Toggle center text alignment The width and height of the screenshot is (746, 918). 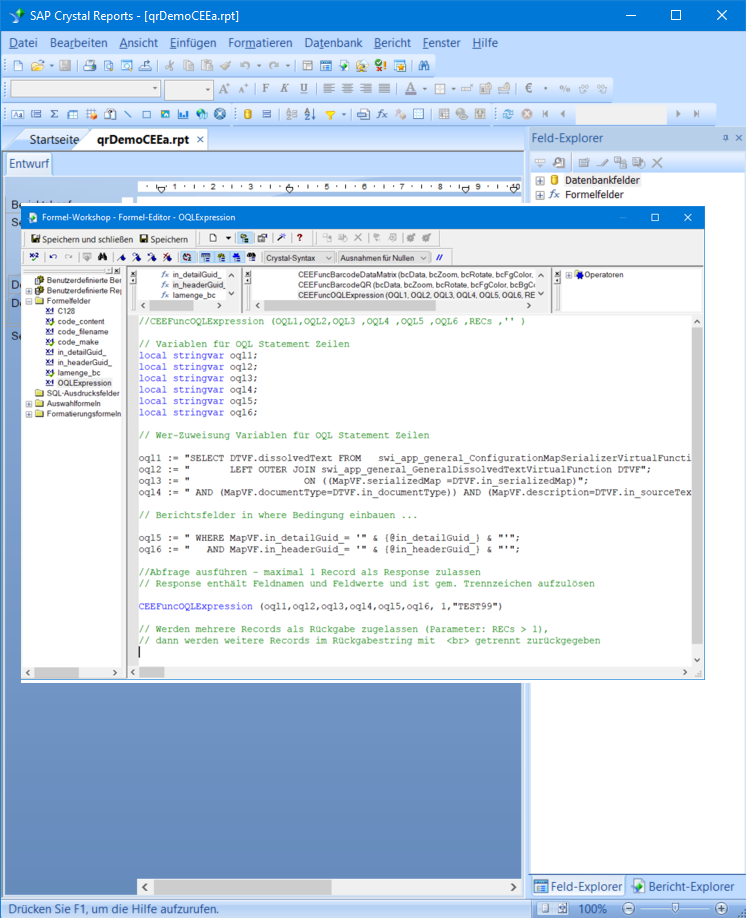[x=348, y=88]
